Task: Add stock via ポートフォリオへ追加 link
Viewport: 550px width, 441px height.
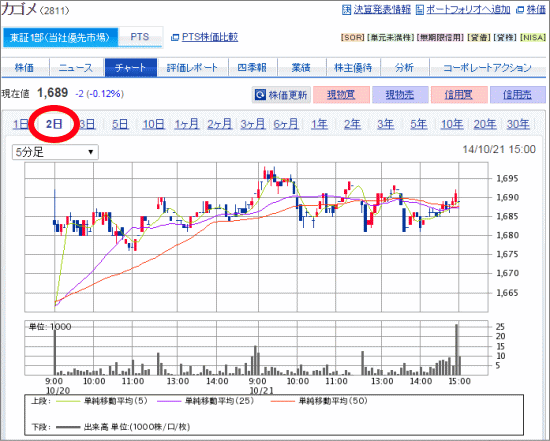Action: [x=468, y=9]
